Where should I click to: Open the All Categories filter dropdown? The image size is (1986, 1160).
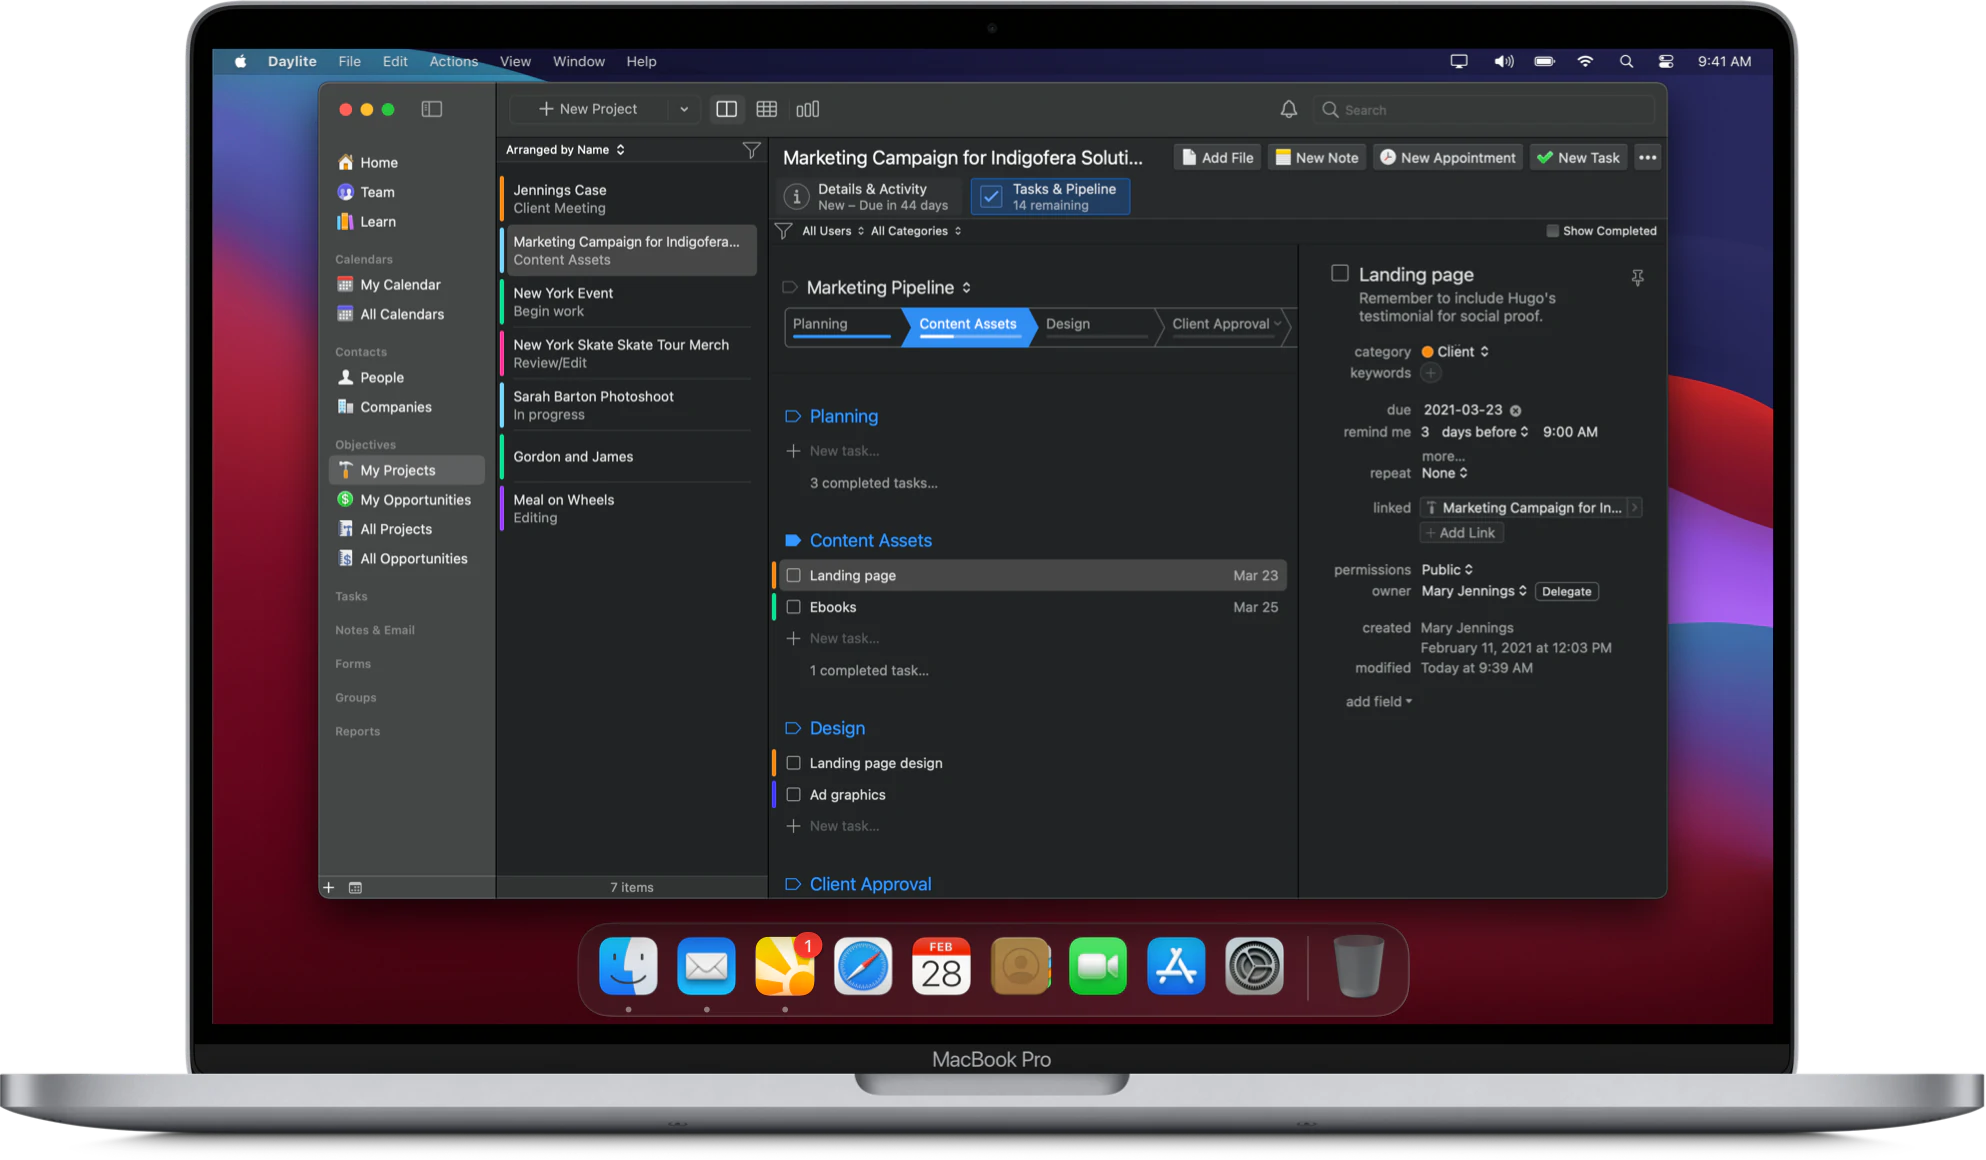pos(915,231)
